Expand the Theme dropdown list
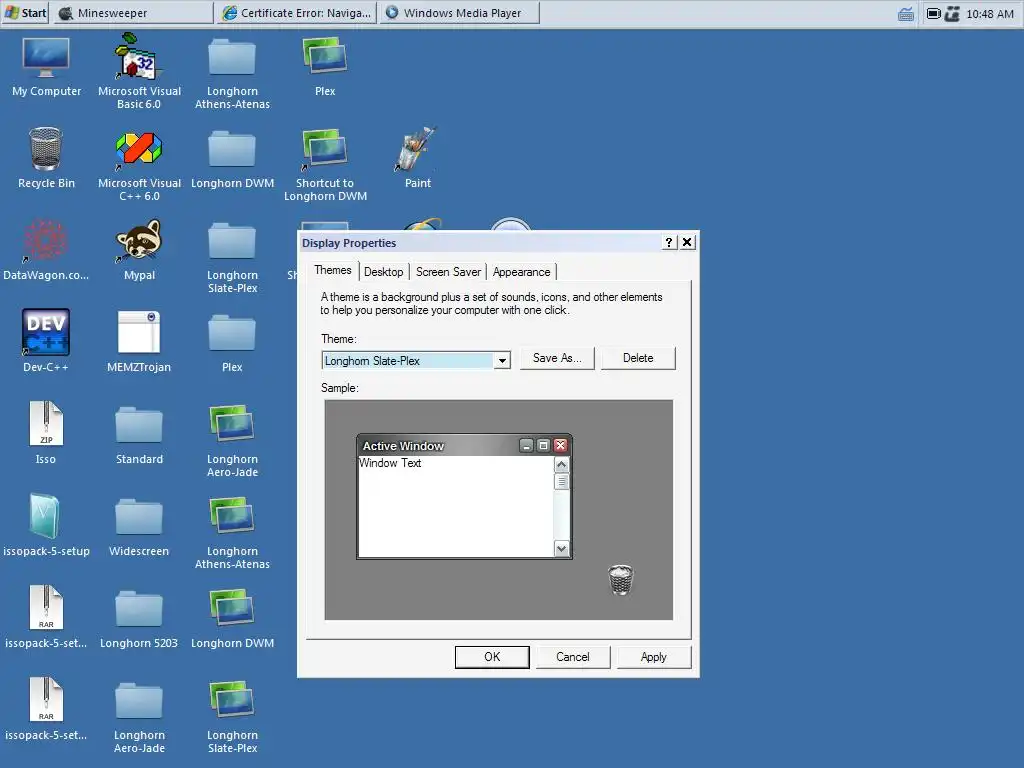The image size is (1024, 768). point(502,360)
